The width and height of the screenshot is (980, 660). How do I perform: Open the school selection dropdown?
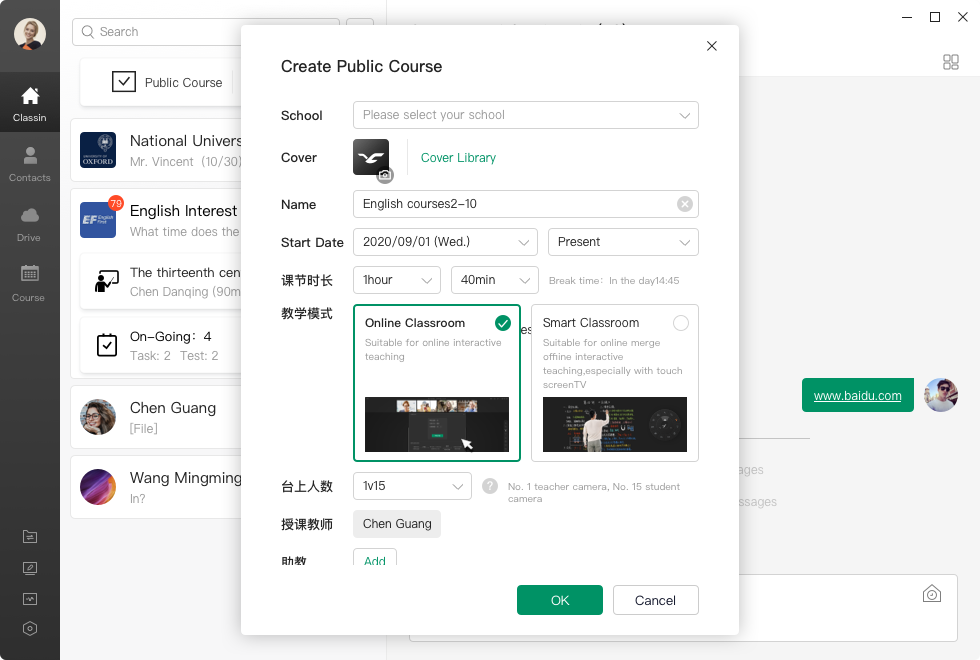(525, 115)
